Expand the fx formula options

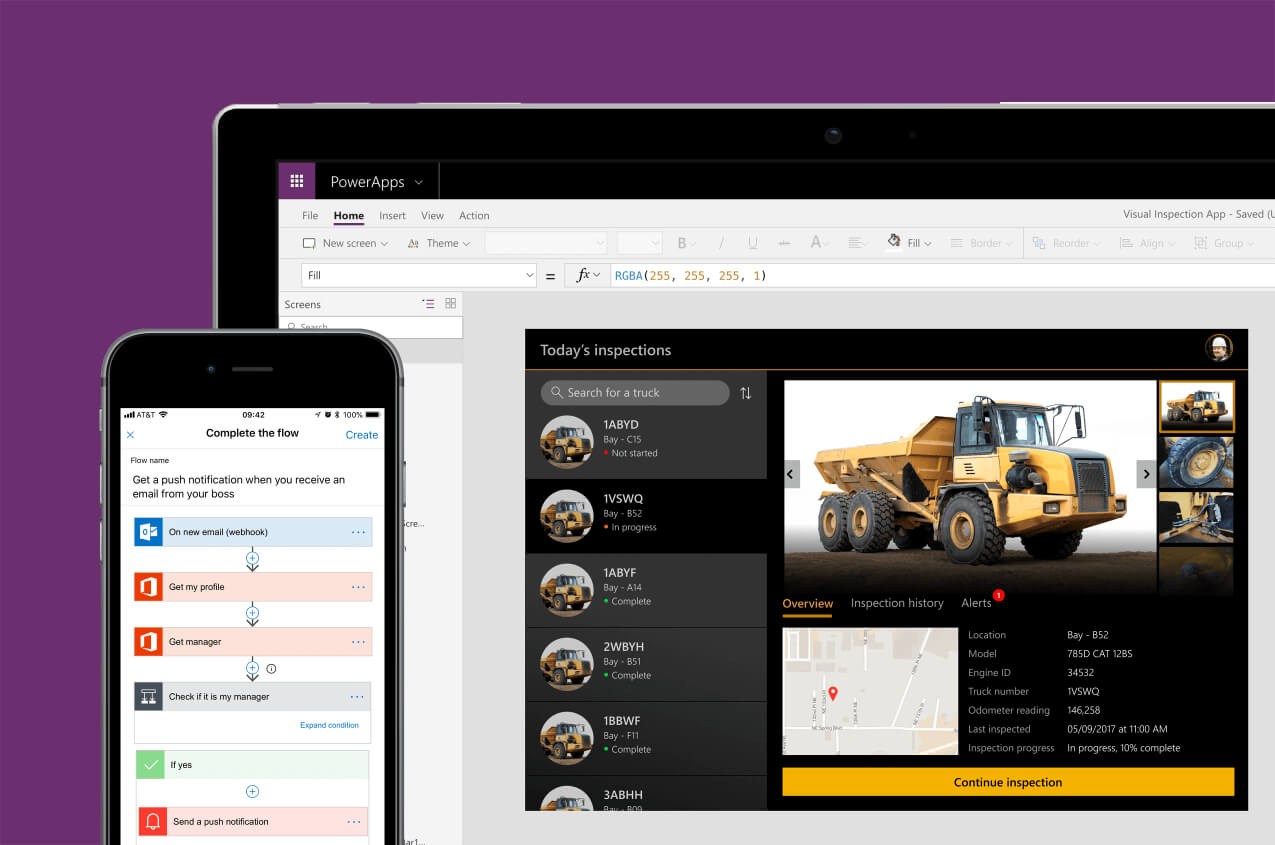pos(588,275)
